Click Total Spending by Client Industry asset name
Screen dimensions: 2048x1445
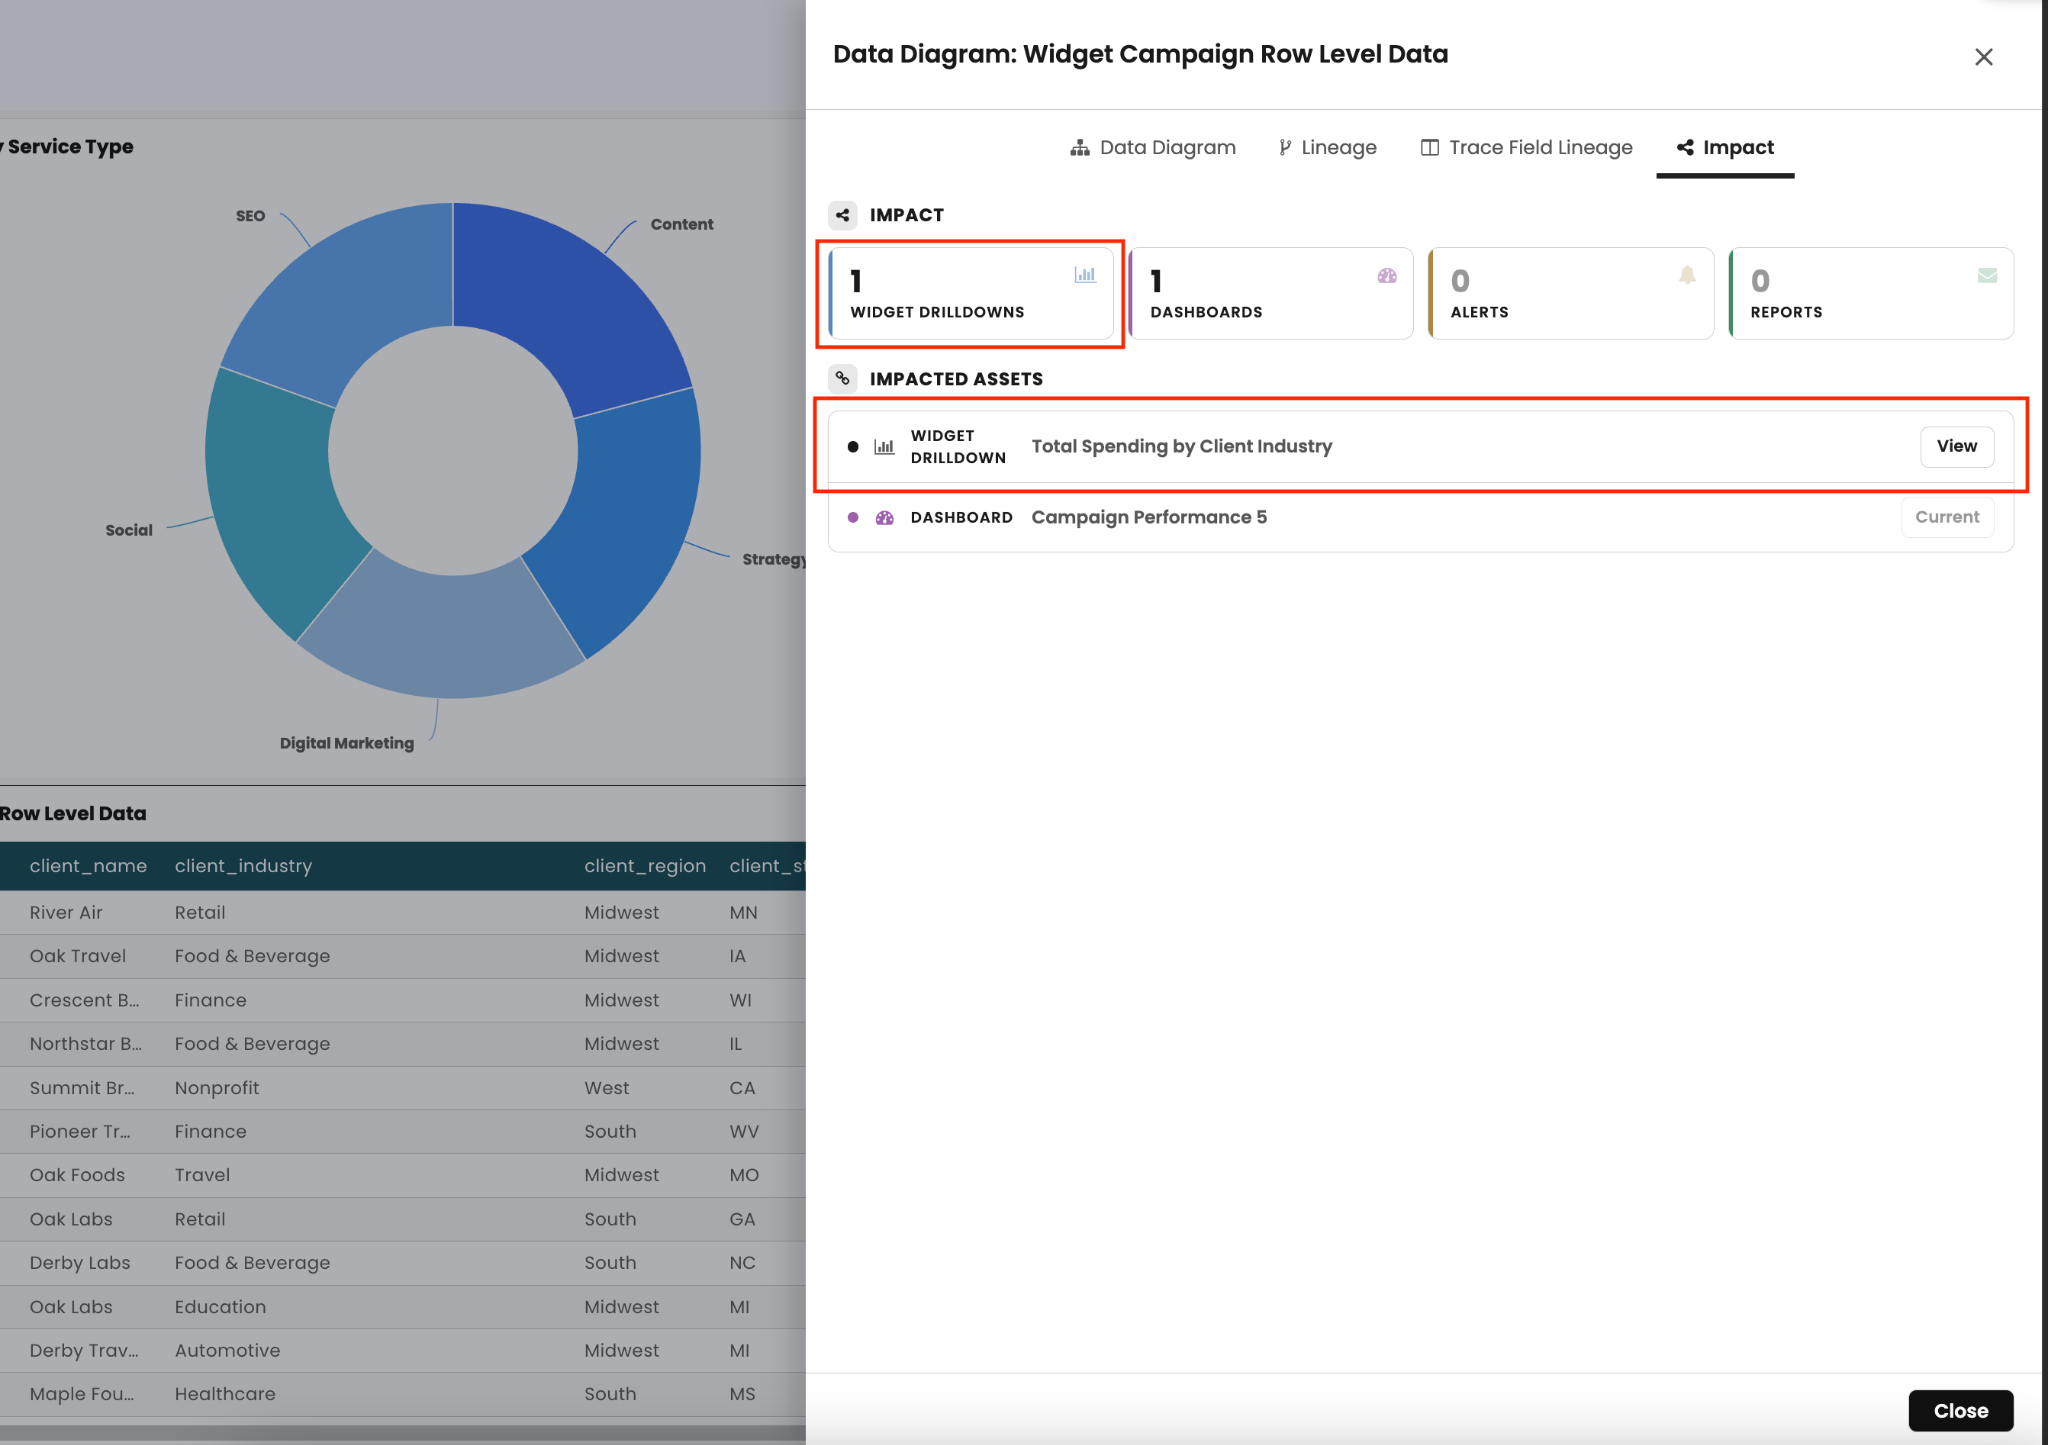click(1182, 446)
